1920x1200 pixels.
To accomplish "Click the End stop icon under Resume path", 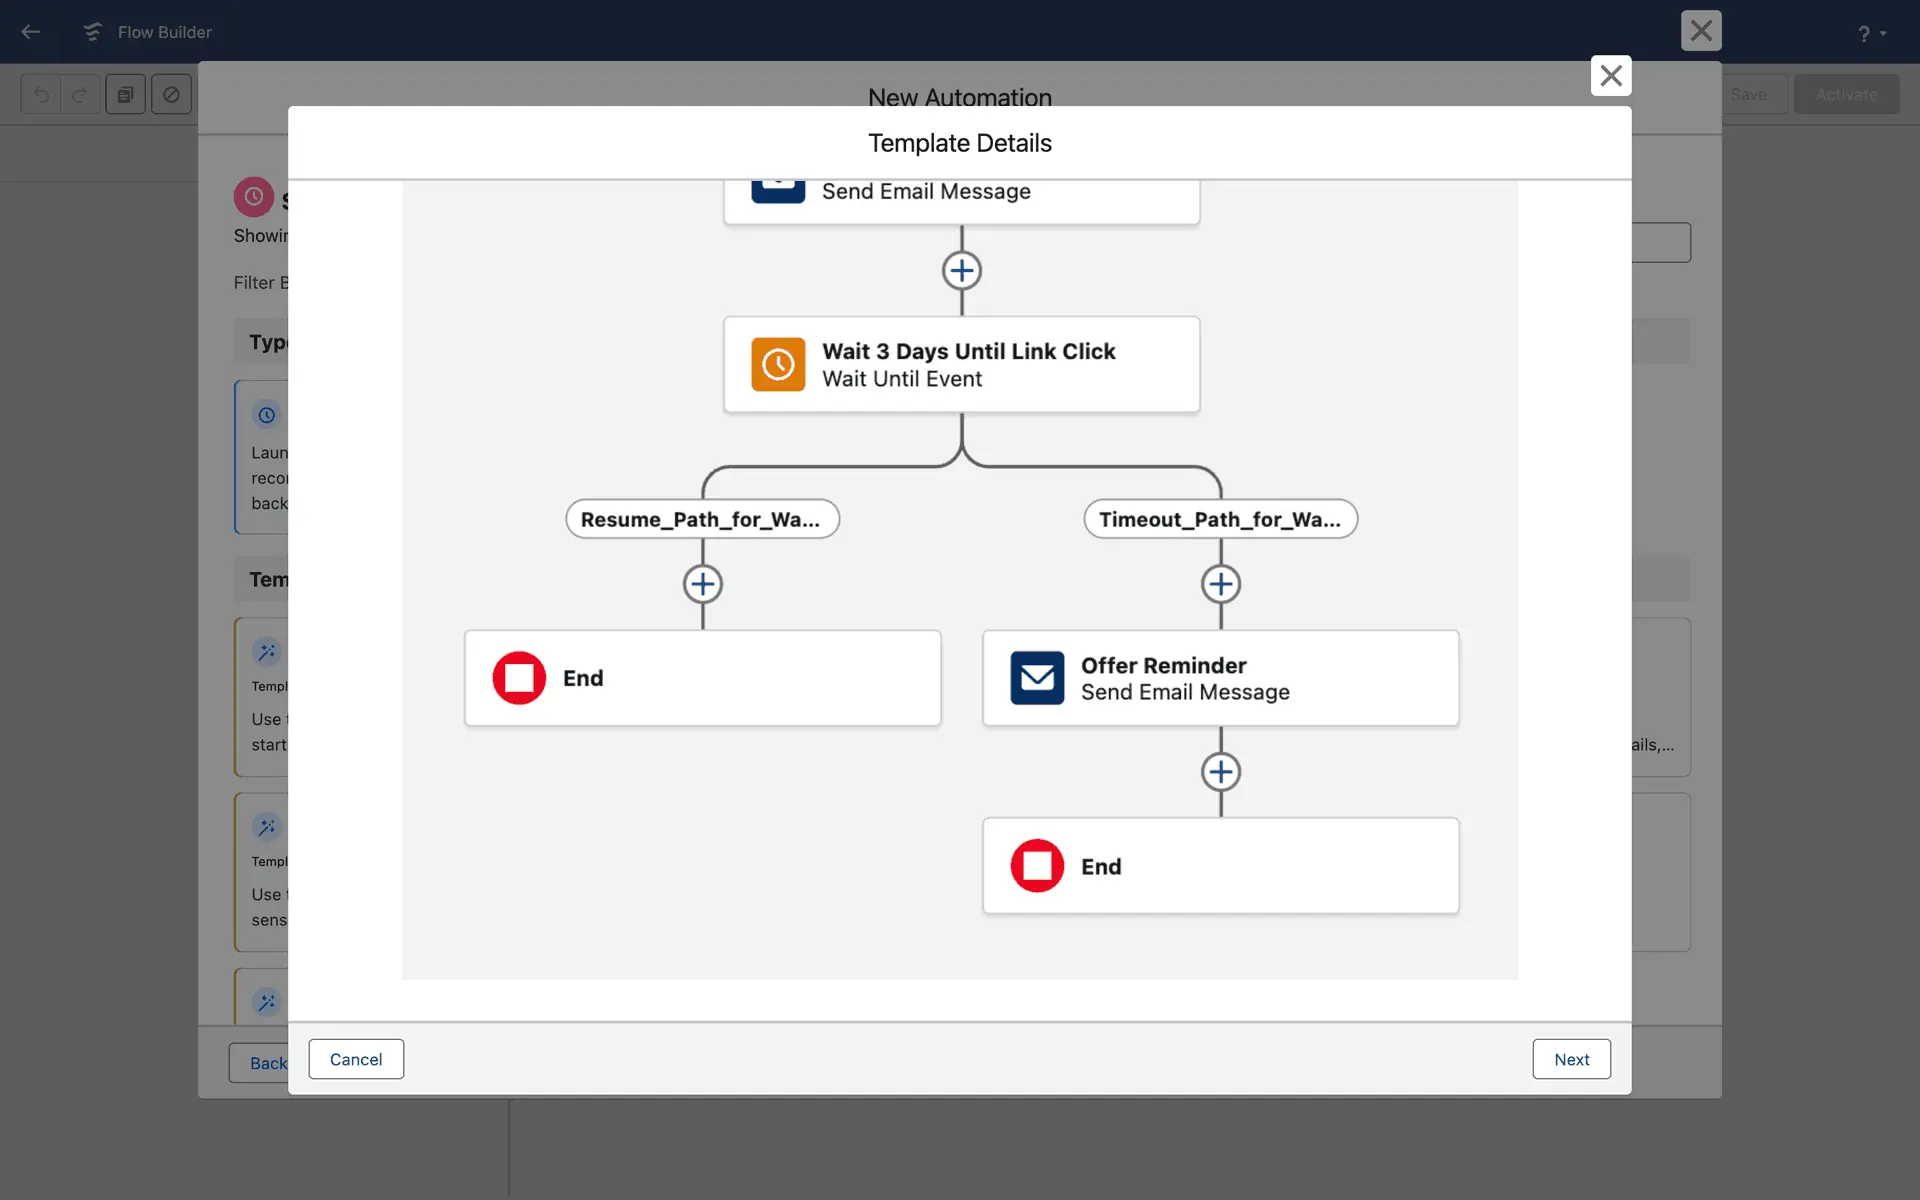I will tap(519, 678).
